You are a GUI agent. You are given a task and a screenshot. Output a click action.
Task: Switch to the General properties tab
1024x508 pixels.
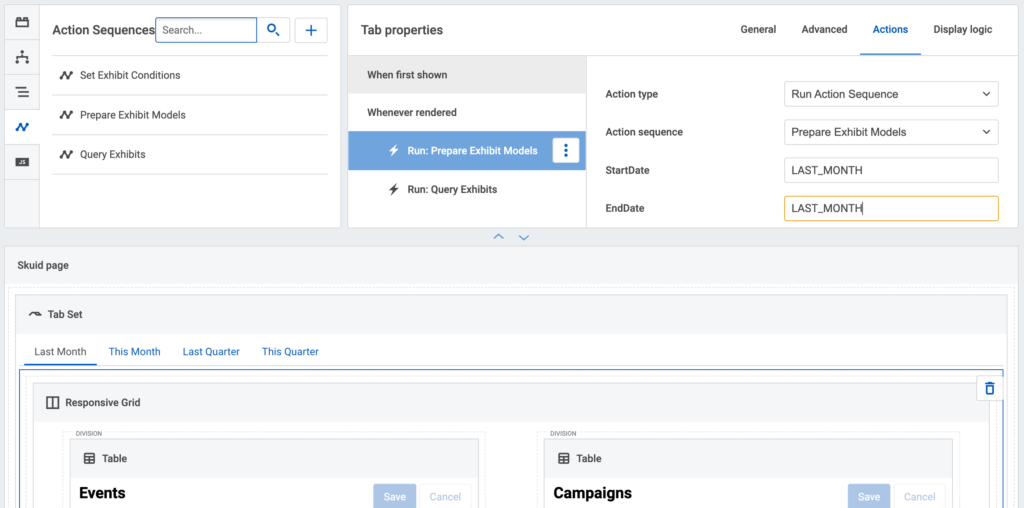click(758, 29)
